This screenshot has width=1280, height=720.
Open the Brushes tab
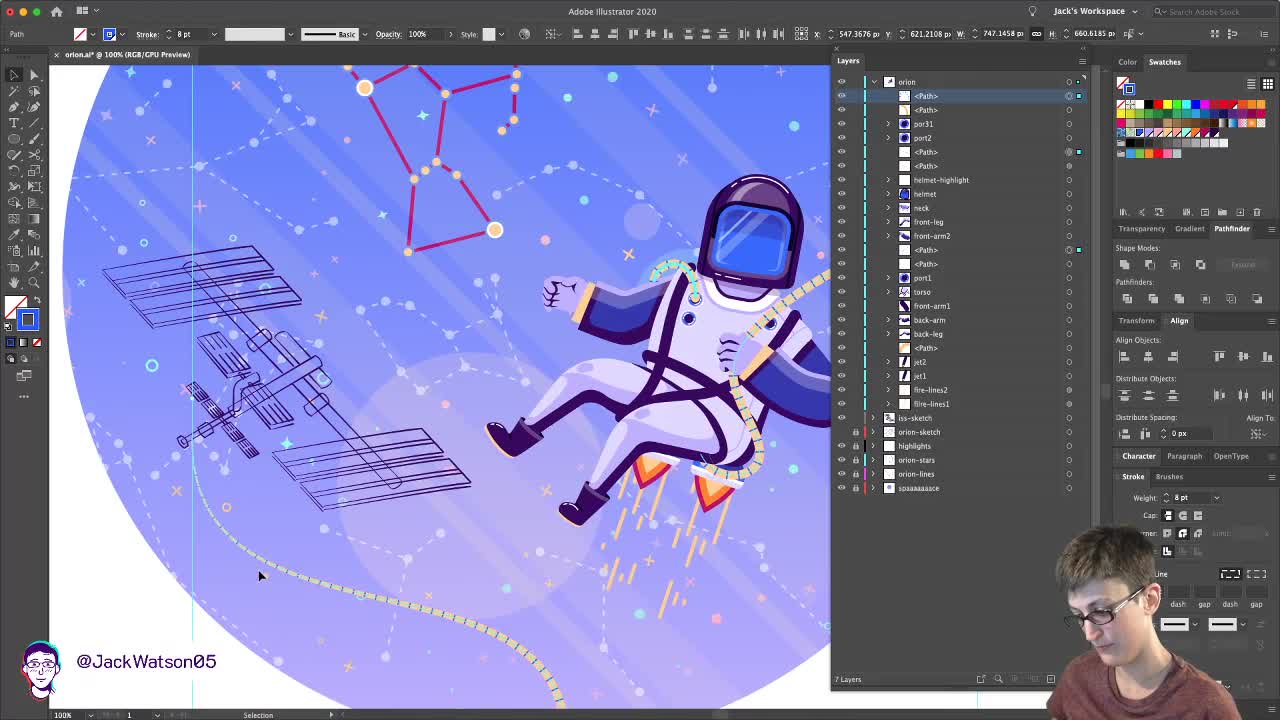click(1168, 477)
